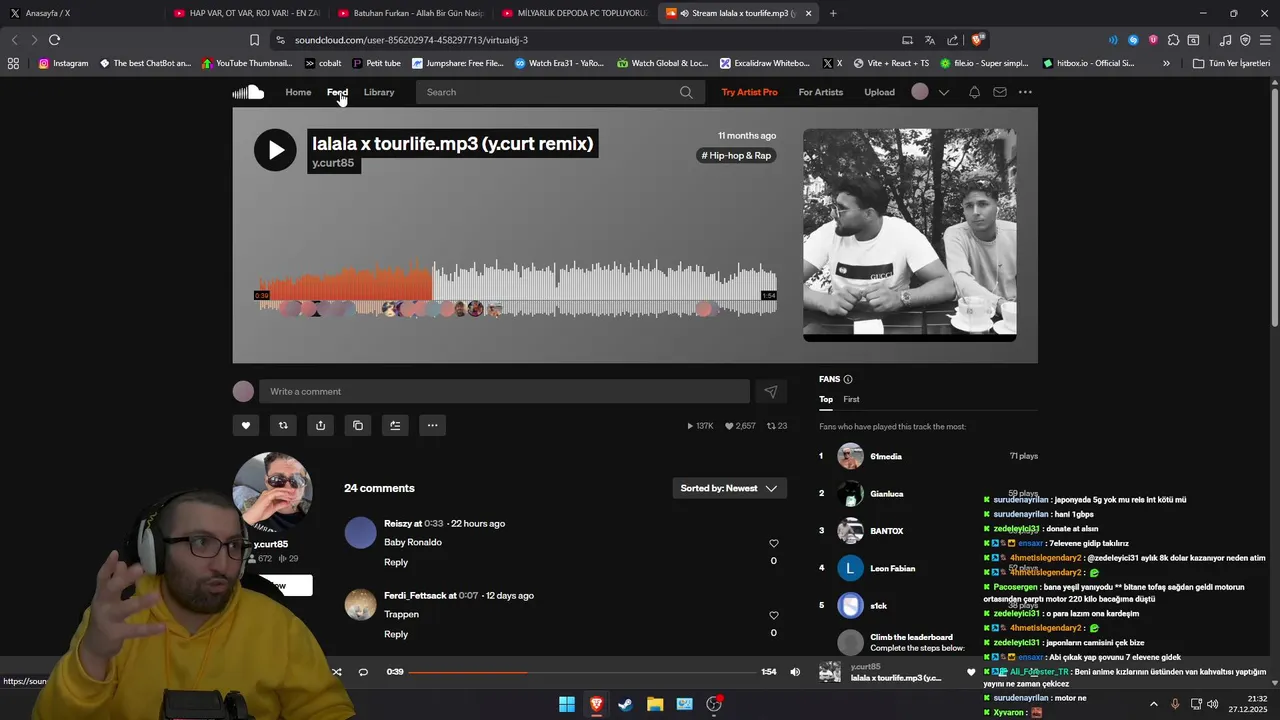The image size is (1280, 720).
Task: Open the three-dot settings menu in header
Action: point(1025,92)
